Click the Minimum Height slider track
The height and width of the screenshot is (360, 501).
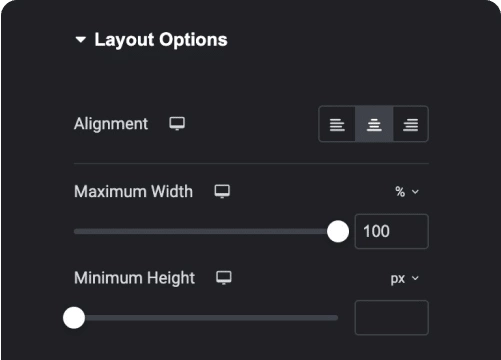coord(206,318)
